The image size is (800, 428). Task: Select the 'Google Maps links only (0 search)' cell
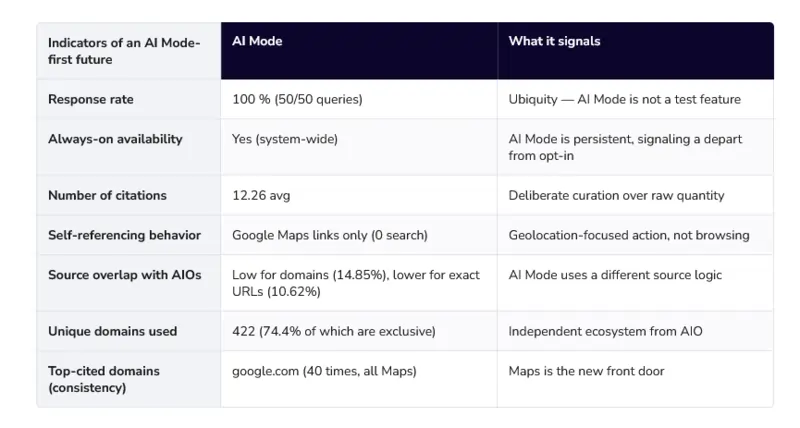359,235
